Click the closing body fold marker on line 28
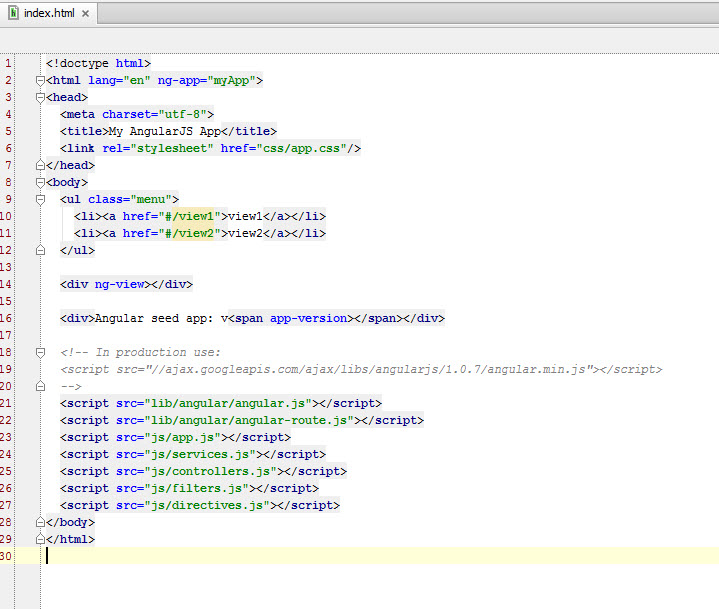Screen dimensions: 719x609 (x=40, y=522)
